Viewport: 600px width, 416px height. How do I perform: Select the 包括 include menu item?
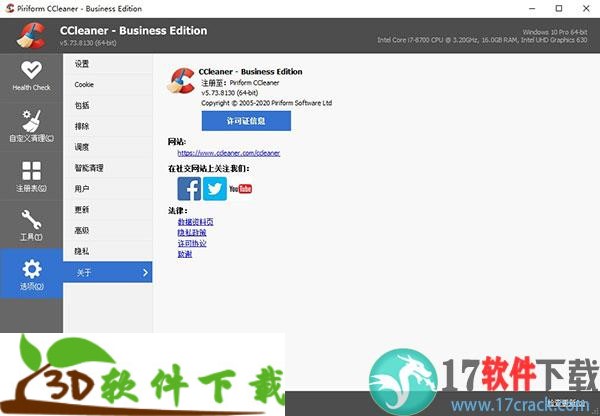pyautogui.click(x=108, y=105)
